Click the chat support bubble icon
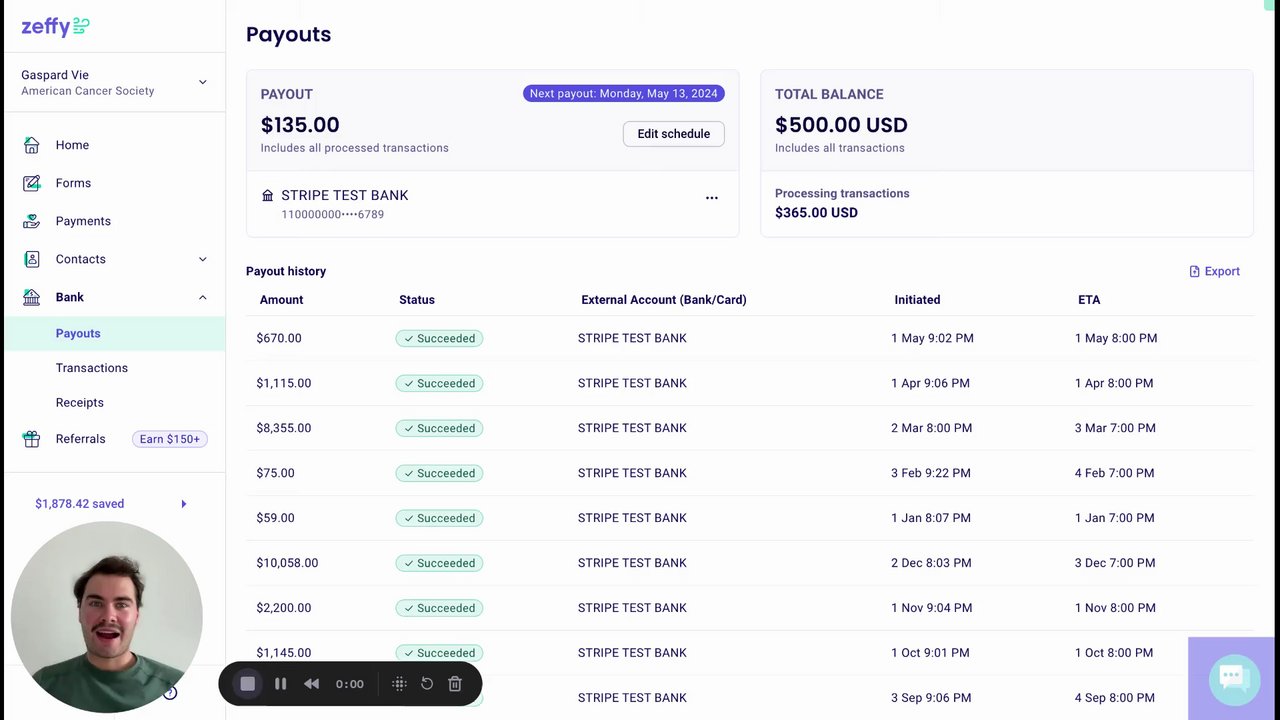The image size is (1280, 720). [x=1232, y=678]
